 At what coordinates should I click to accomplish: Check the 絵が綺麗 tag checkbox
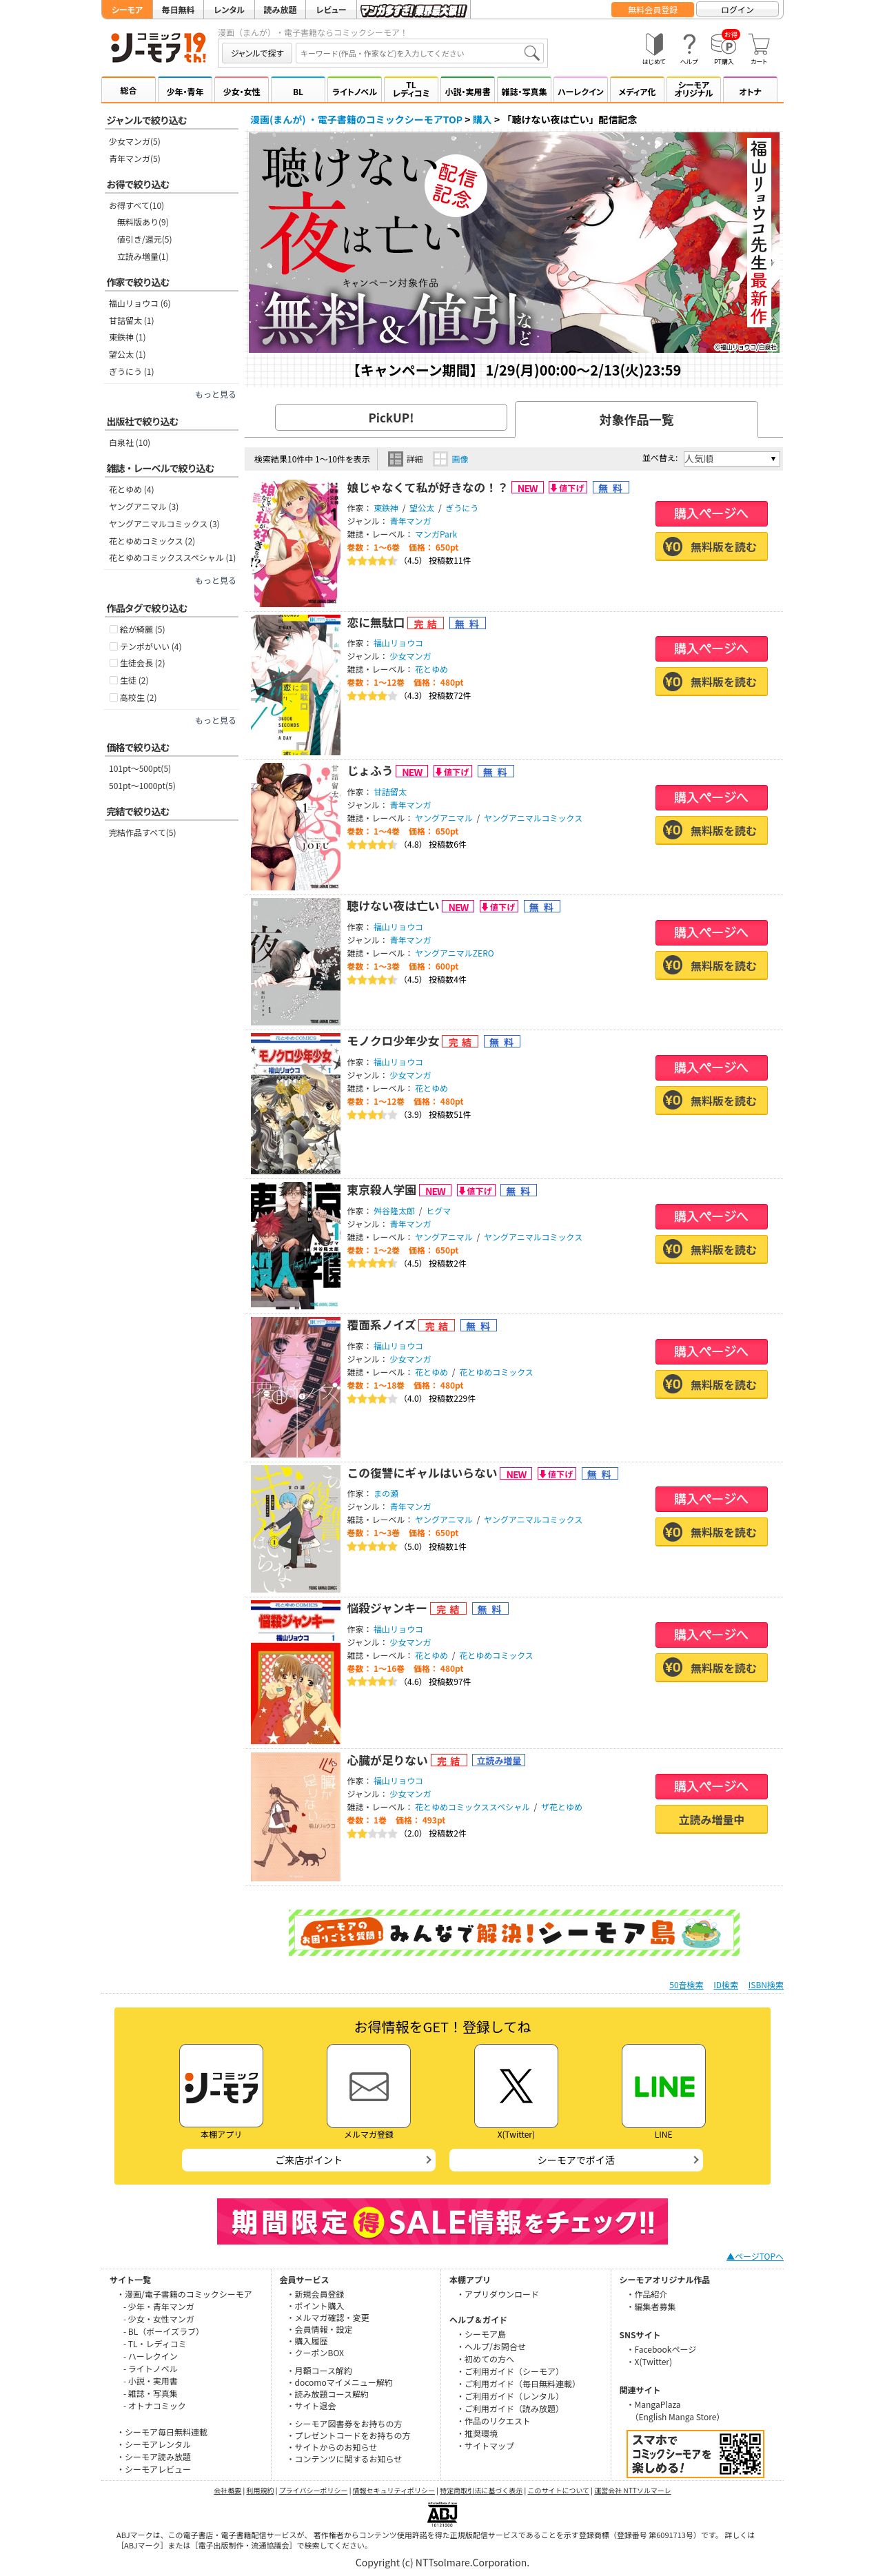click(x=113, y=630)
